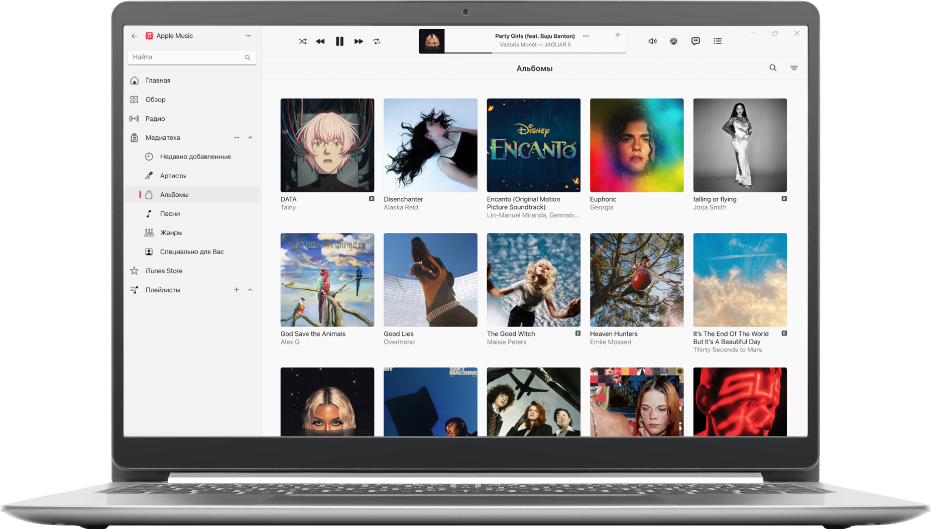This screenshot has width=931, height=529.
Task: Click the search field magnifier icon
Action: tap(248, 58)
